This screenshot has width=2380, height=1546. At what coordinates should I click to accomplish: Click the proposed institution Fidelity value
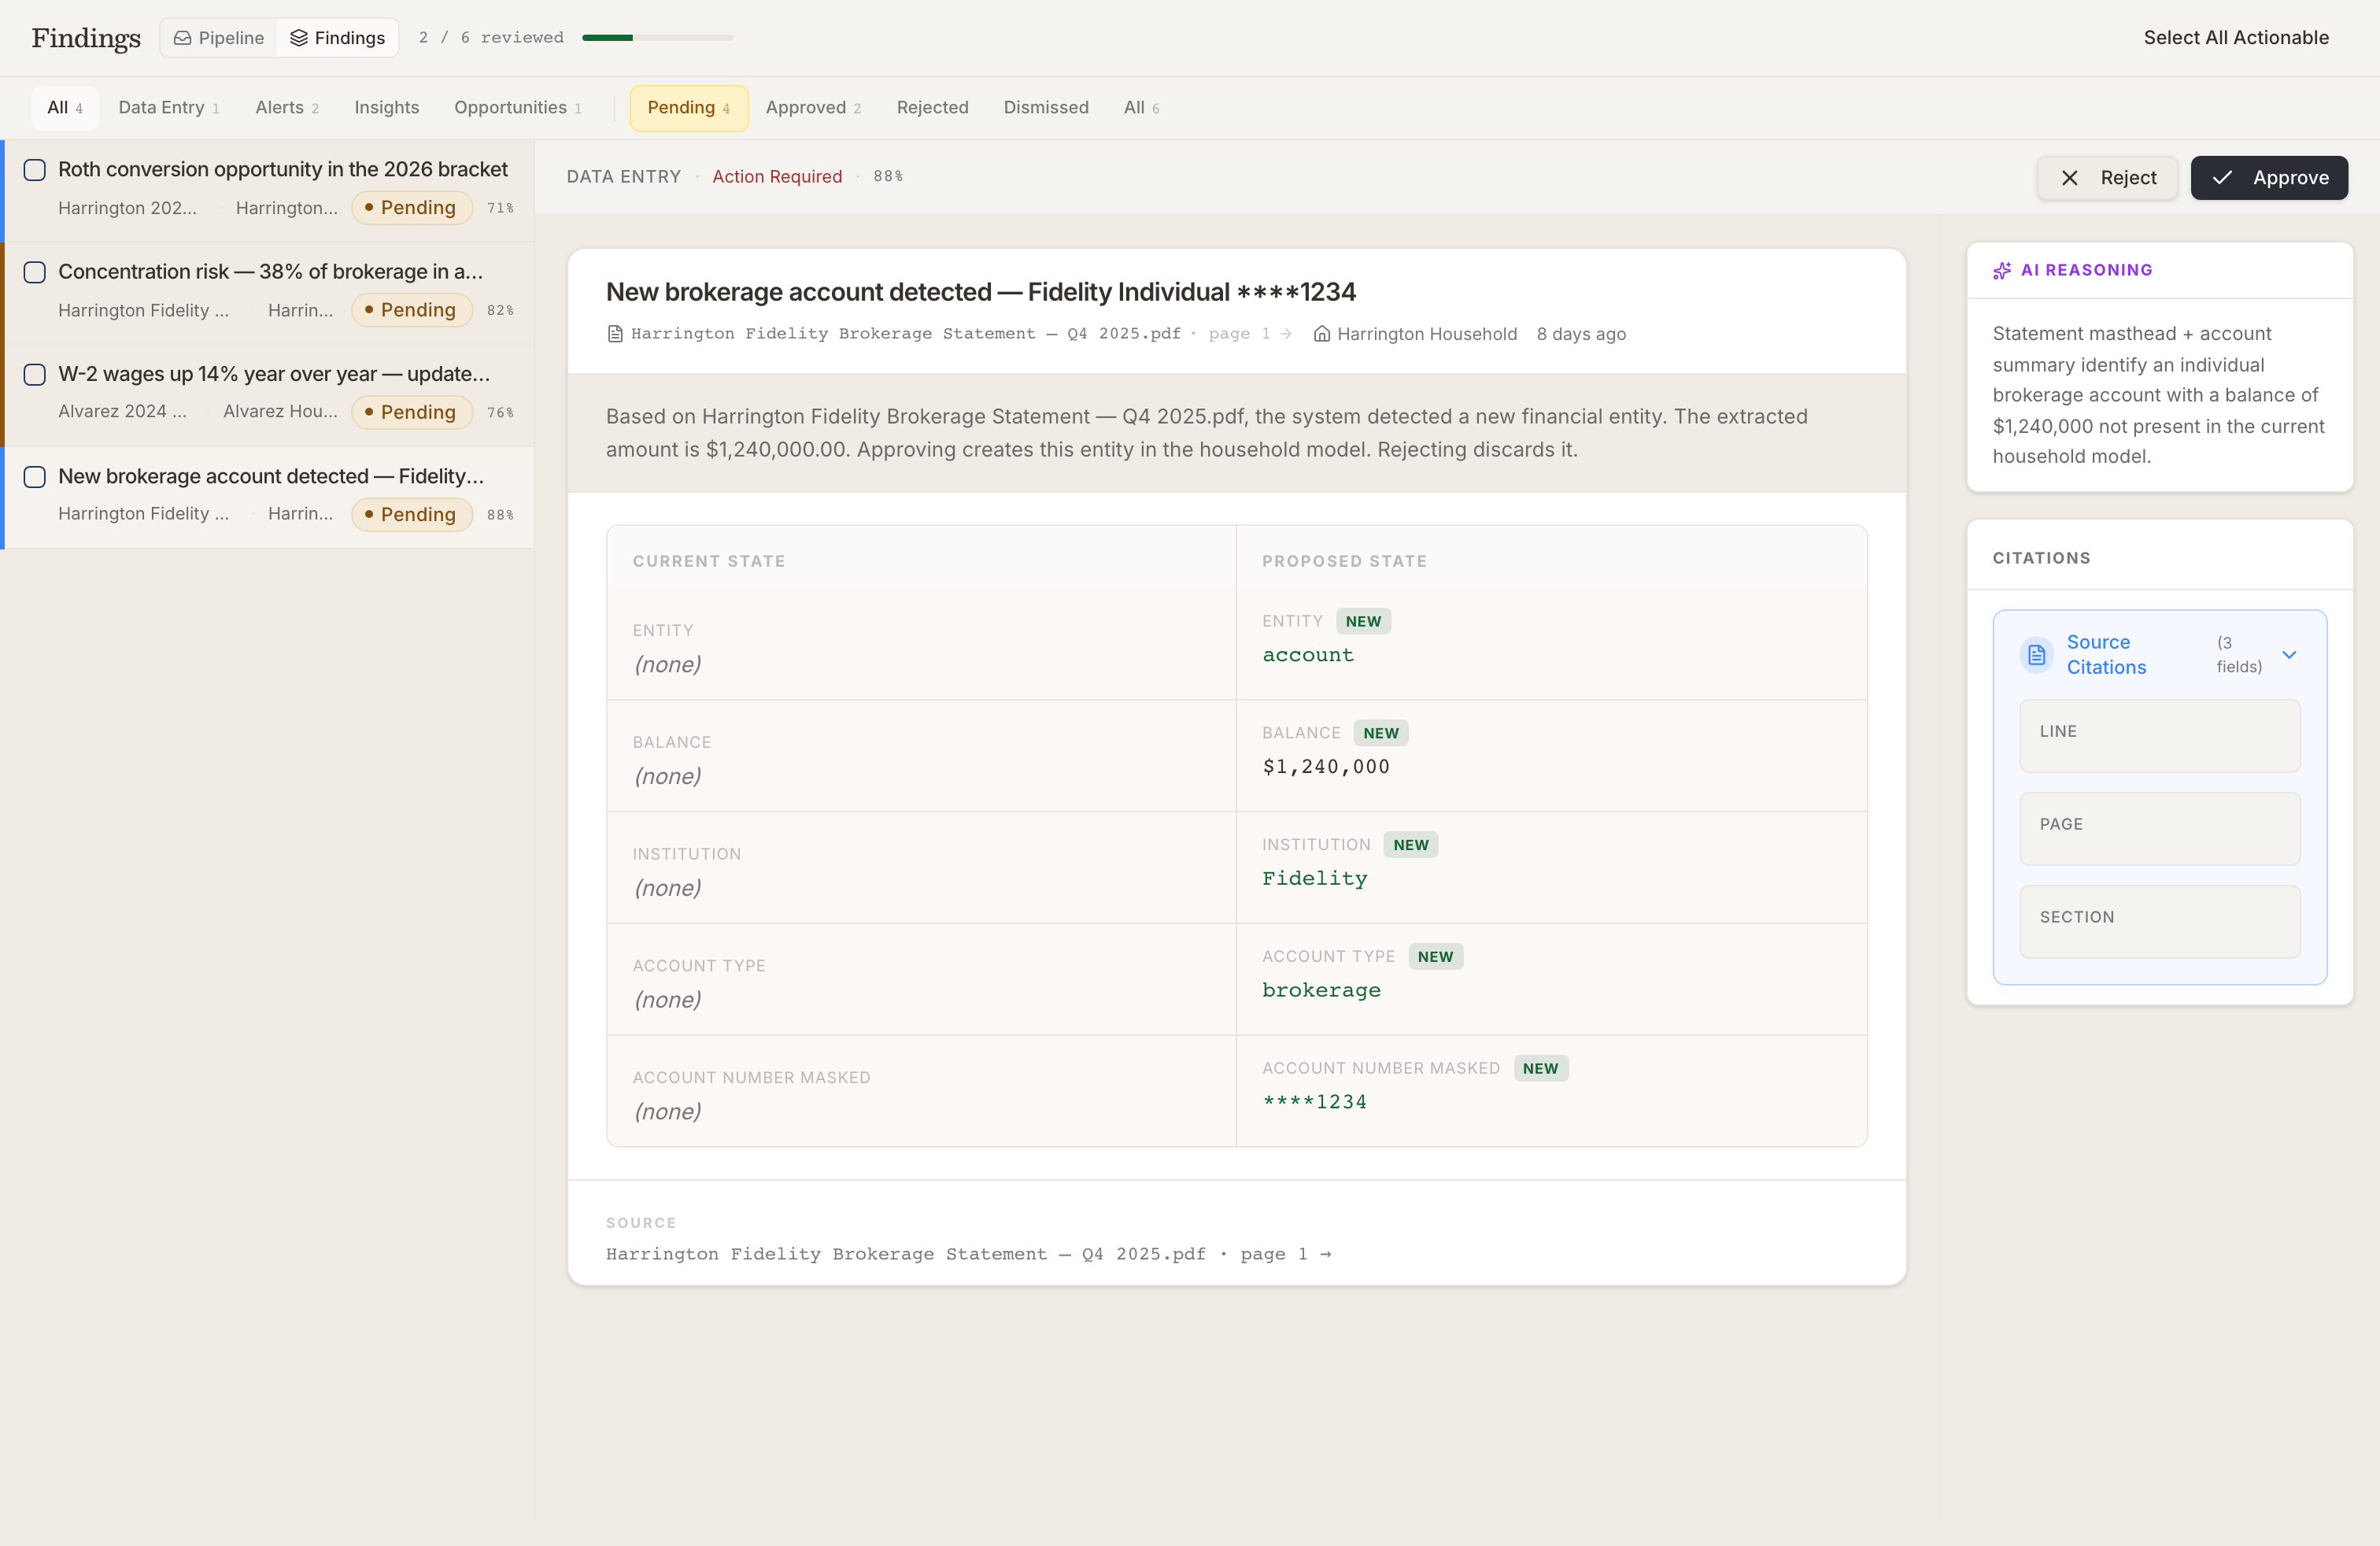click(1314, 879)
